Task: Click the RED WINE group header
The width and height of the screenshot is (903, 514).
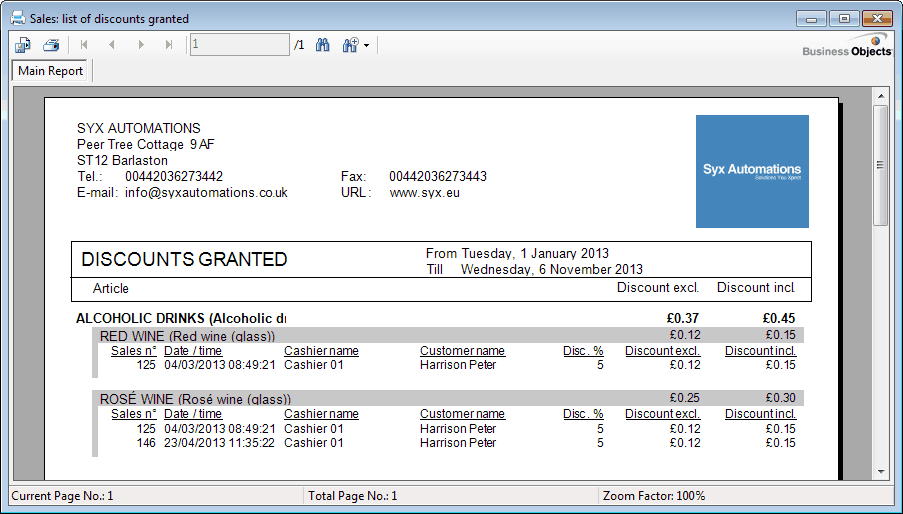Action: [187, 336]
